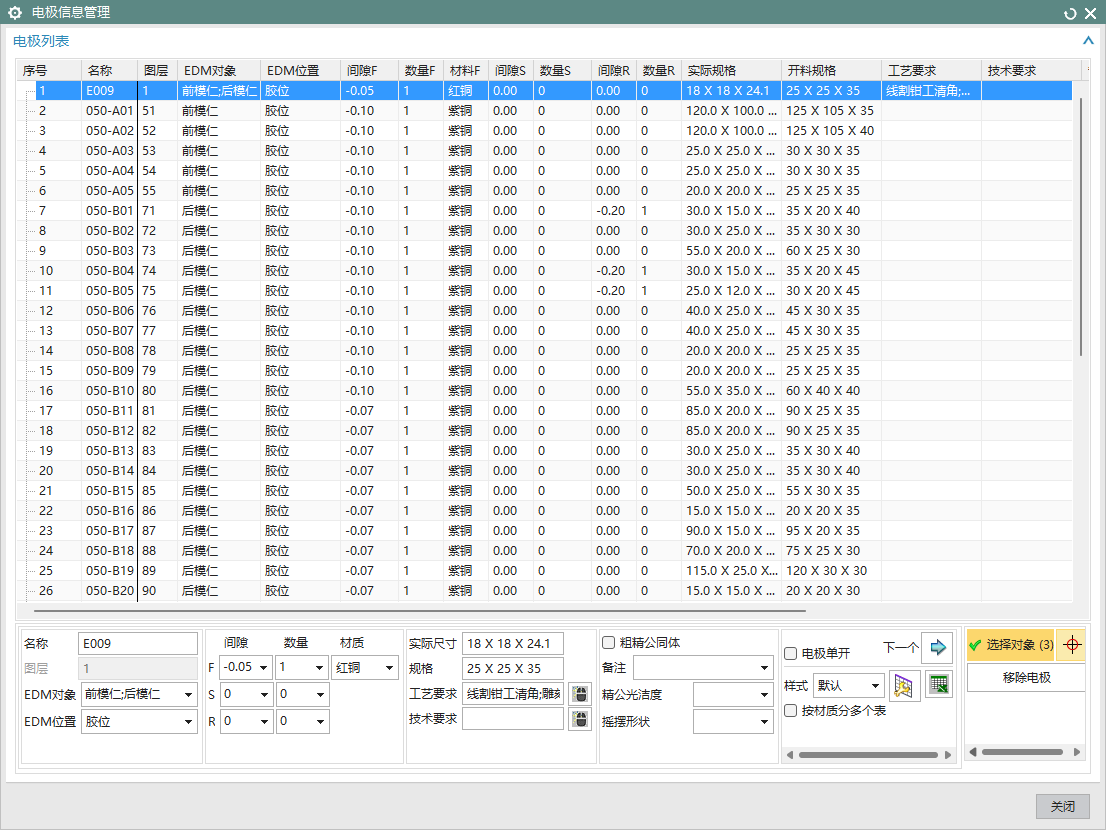This screenshot has height=830, width=1106.
Task: Click the 规格 input field
Action: [513, 669]
